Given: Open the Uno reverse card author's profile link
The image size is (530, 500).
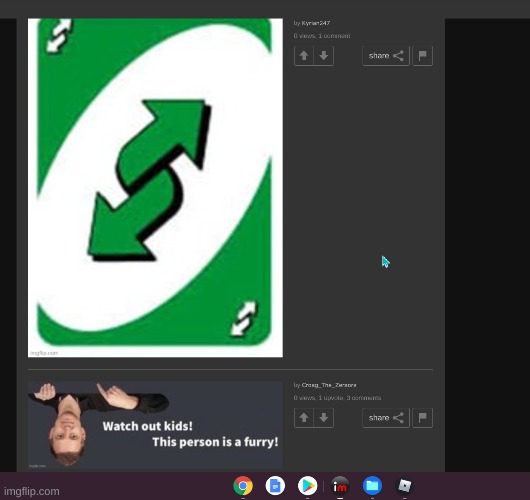Looking at the screenshot, I should click(x=316, y=23).
